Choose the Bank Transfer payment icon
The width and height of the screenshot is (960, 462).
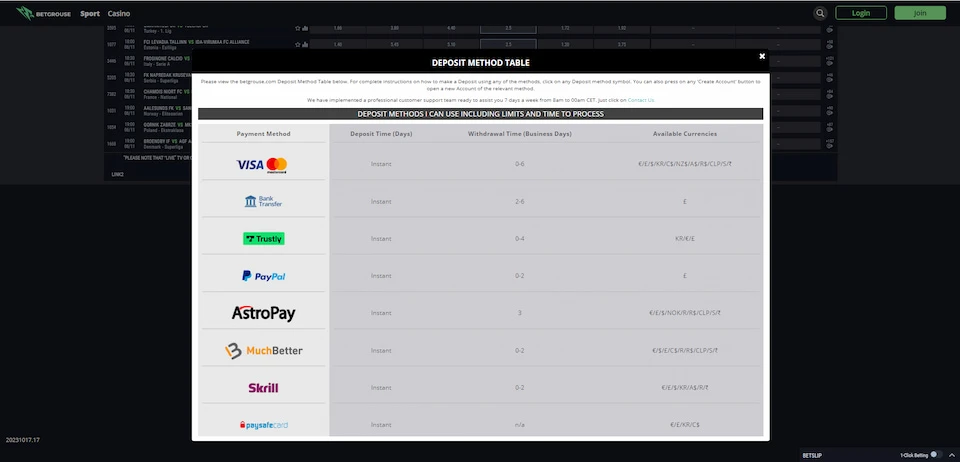263,201
